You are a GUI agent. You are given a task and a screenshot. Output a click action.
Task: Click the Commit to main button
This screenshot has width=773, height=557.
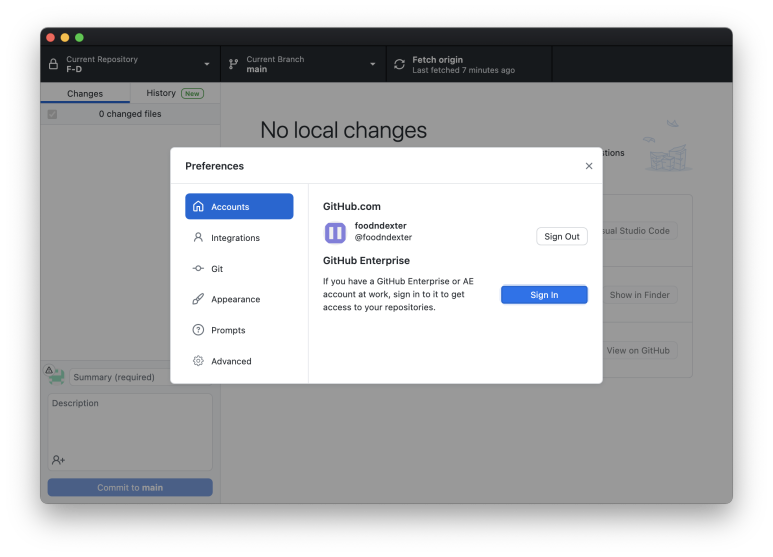click(x=130, y=487)
